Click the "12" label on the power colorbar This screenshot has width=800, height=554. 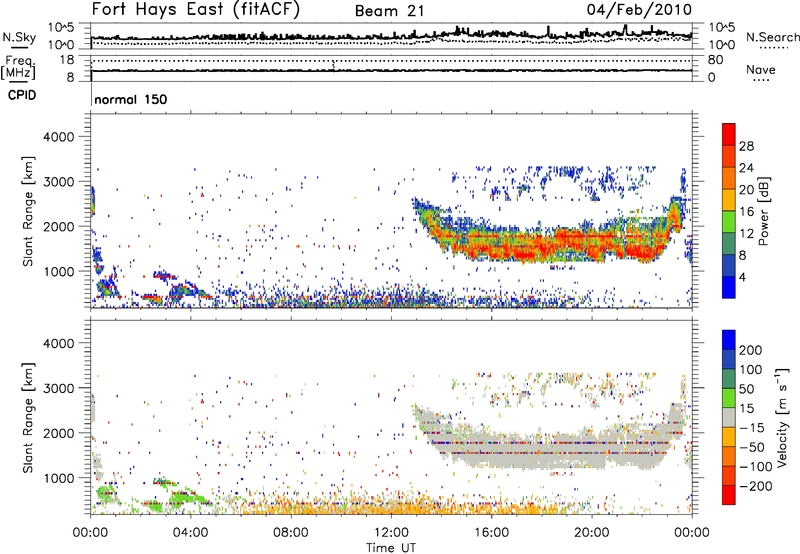point(746,234)
